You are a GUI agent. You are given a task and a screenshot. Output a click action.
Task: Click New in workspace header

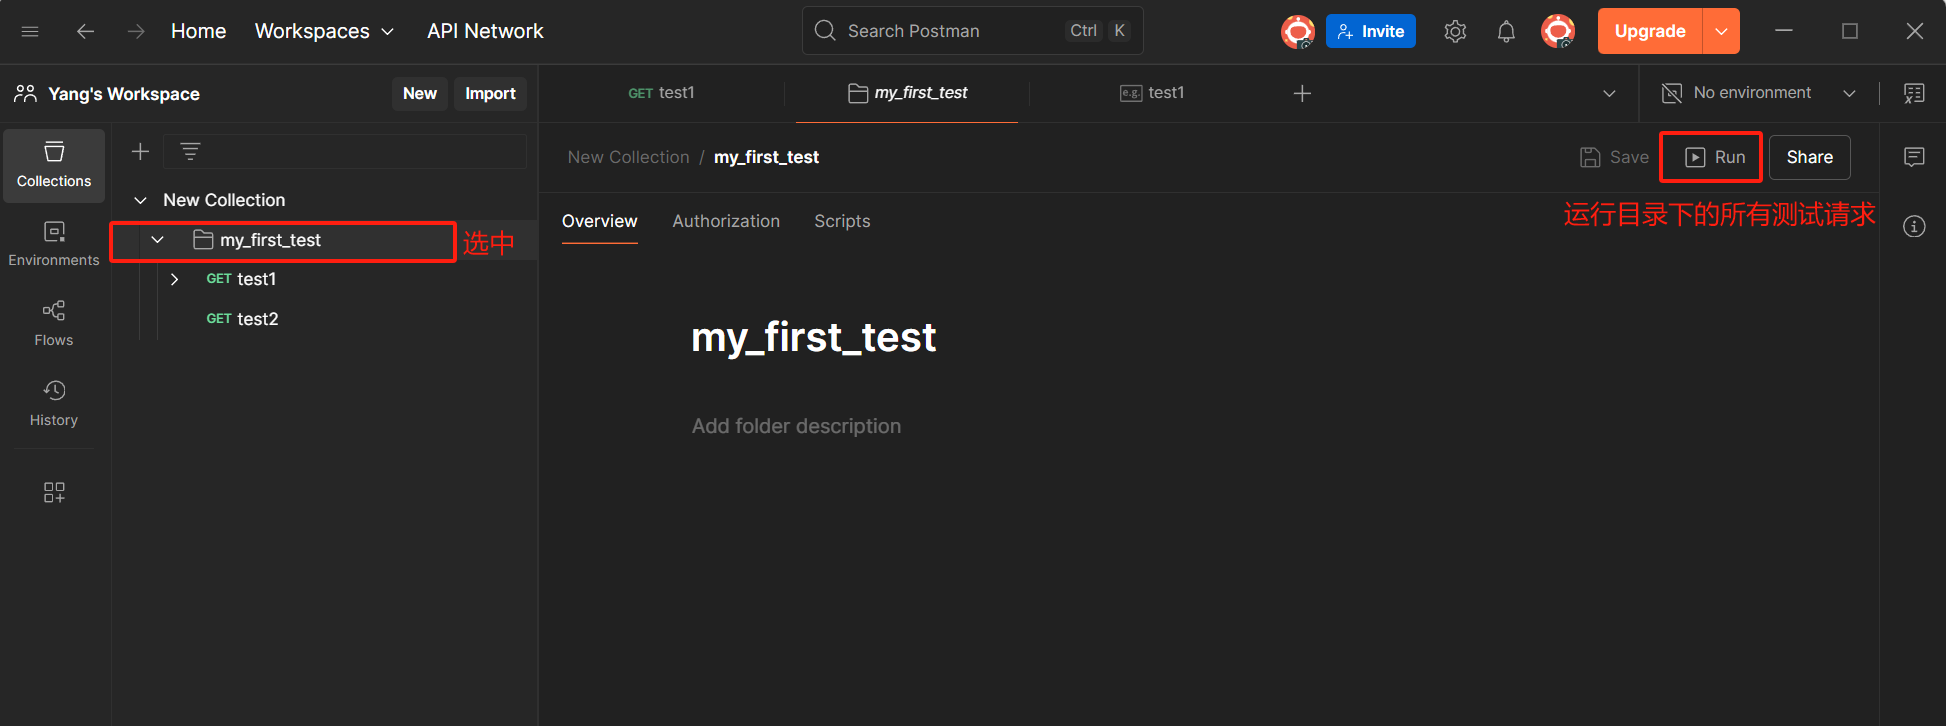[x=420, y=93]
